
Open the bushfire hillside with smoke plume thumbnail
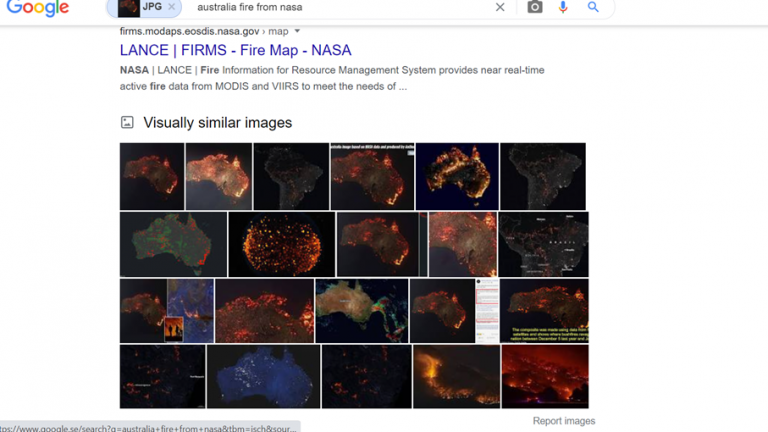456,376
